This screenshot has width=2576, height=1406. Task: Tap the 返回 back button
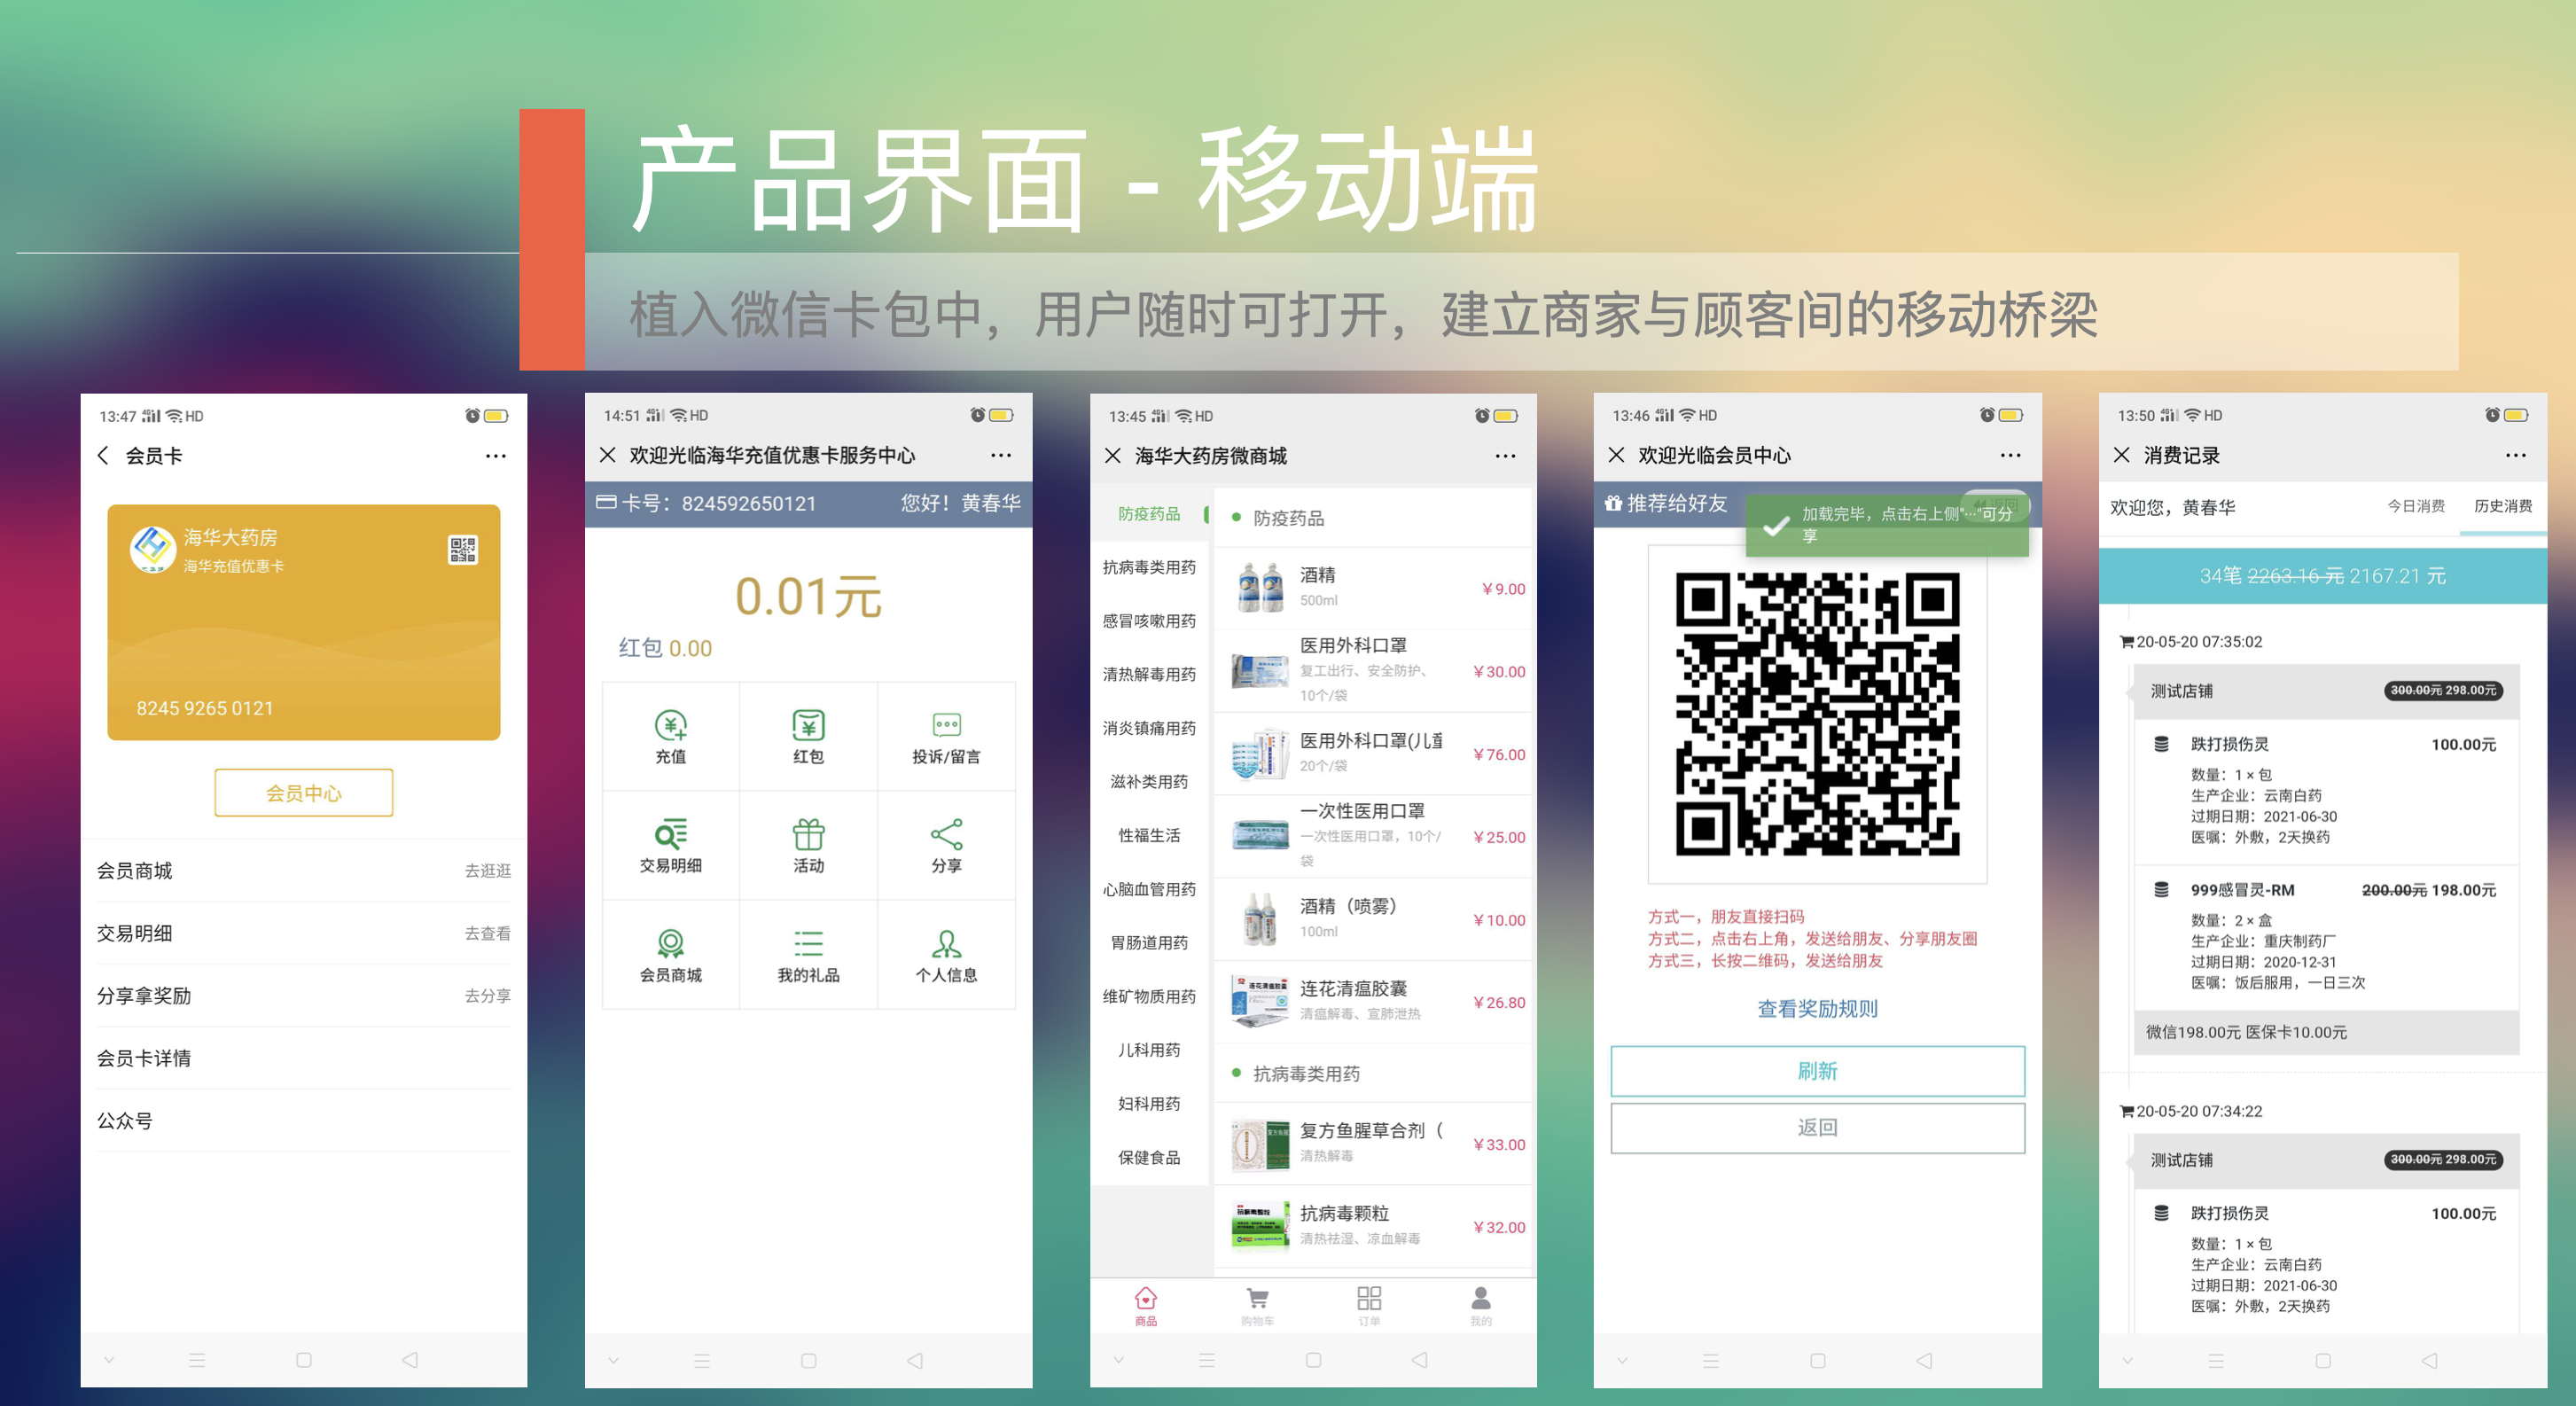coord(1817,1128)
